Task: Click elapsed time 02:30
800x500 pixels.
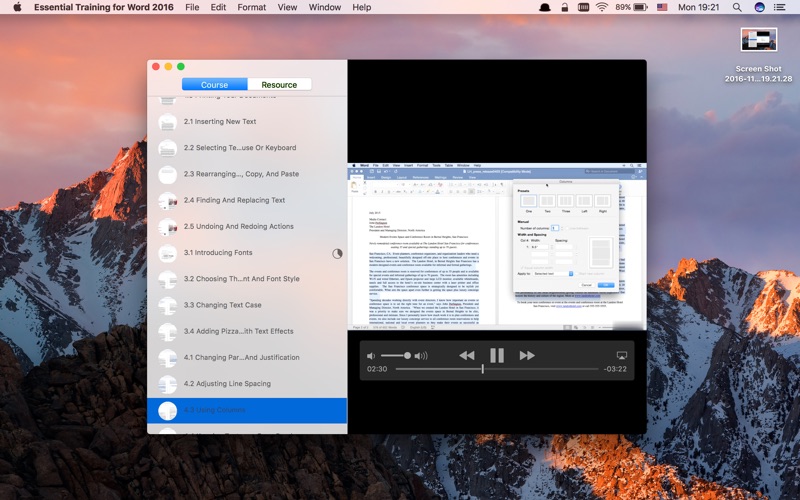Action: click(377, 369)
